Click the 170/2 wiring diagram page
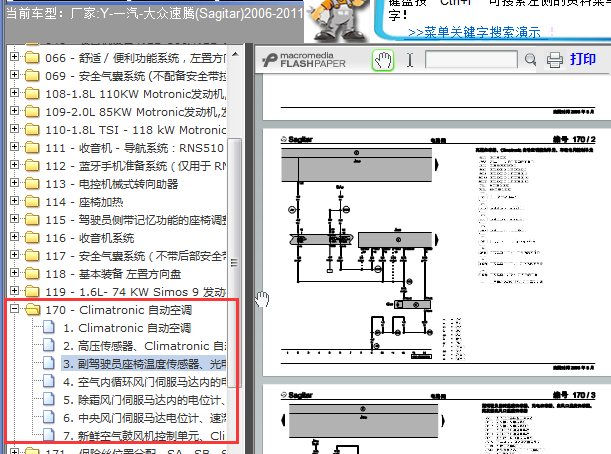 pos(436,253)
